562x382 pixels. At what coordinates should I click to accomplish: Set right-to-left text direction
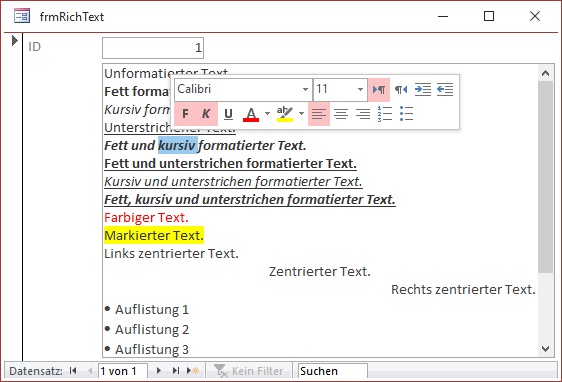[x=401, y=89]
